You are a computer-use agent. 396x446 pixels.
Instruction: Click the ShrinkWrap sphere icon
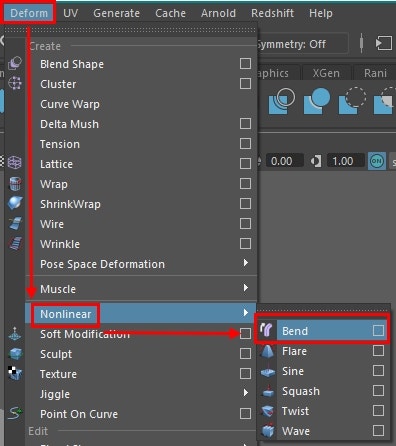[x=15, y=203]
